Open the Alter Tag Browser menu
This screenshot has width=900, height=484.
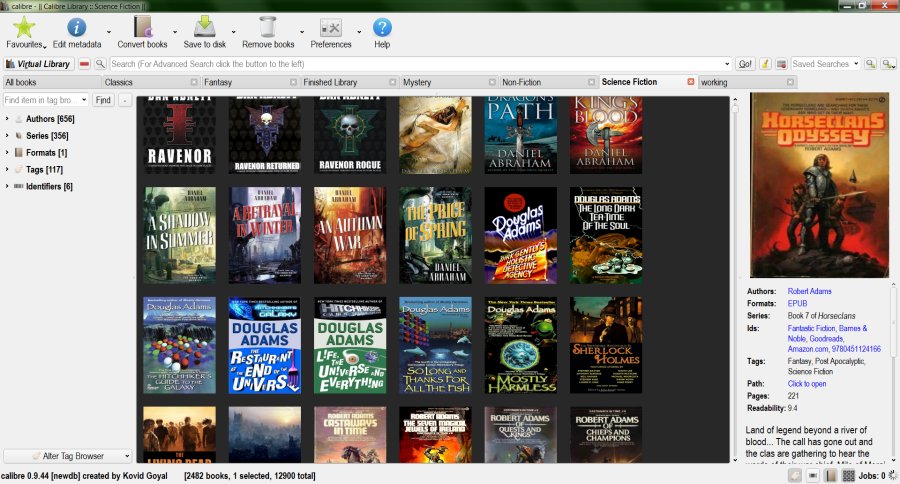68,456
